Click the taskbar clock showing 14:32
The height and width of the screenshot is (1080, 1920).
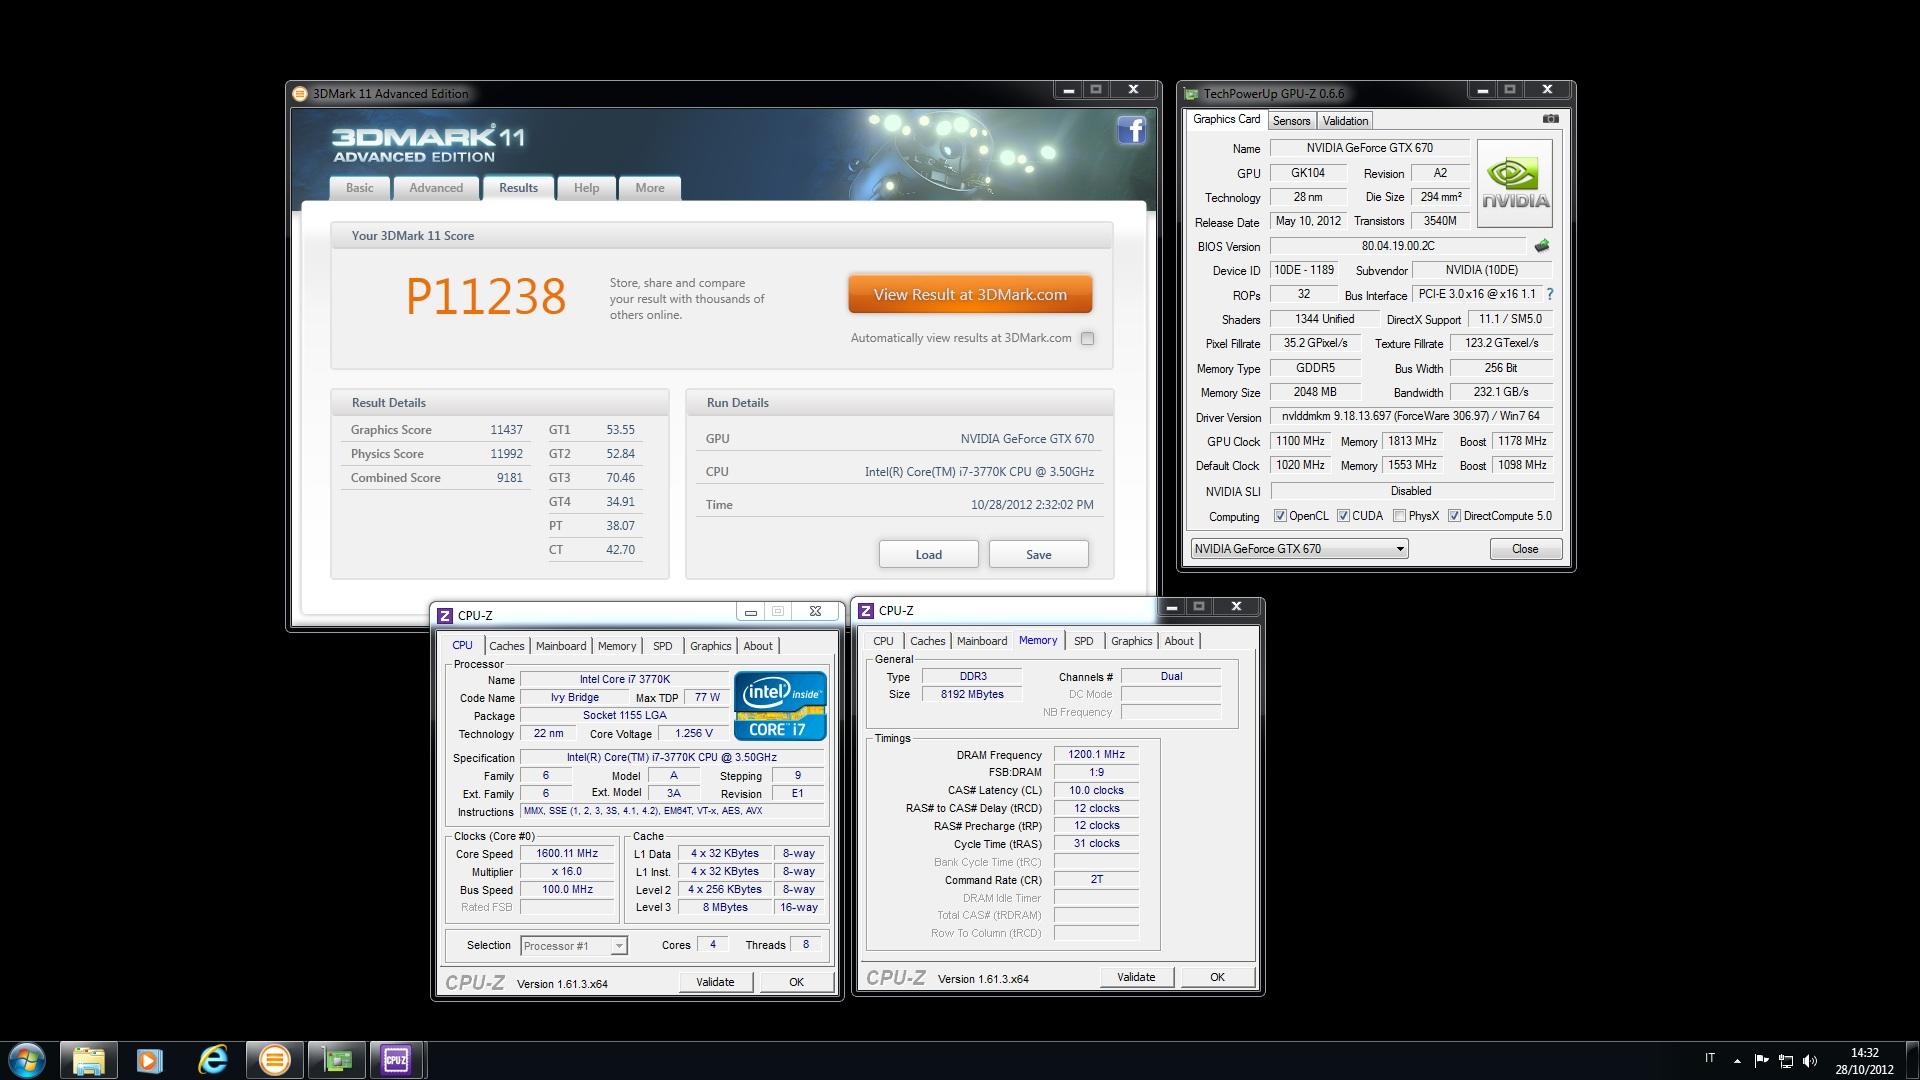tap(1864, 1061)
